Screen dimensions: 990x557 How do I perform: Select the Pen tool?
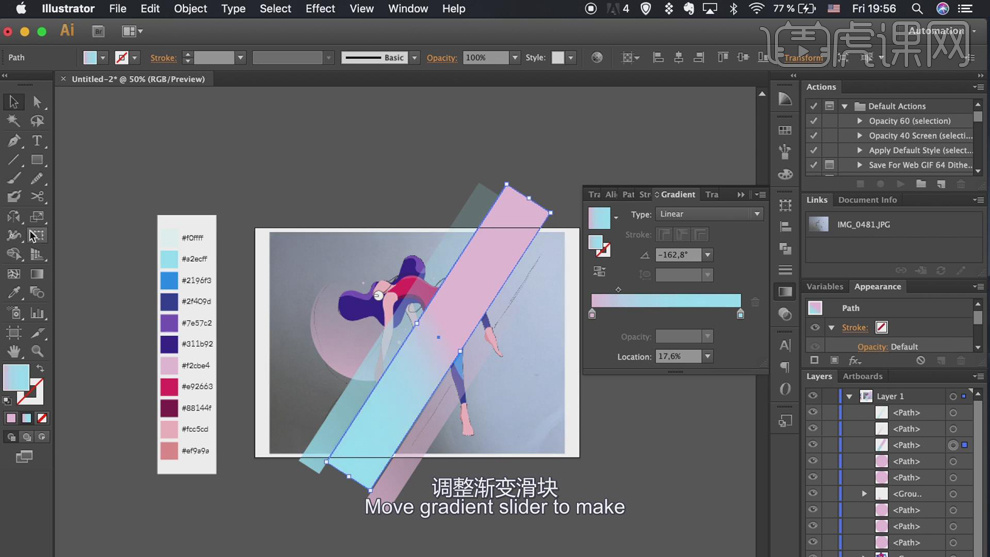[x=14, y=141]
